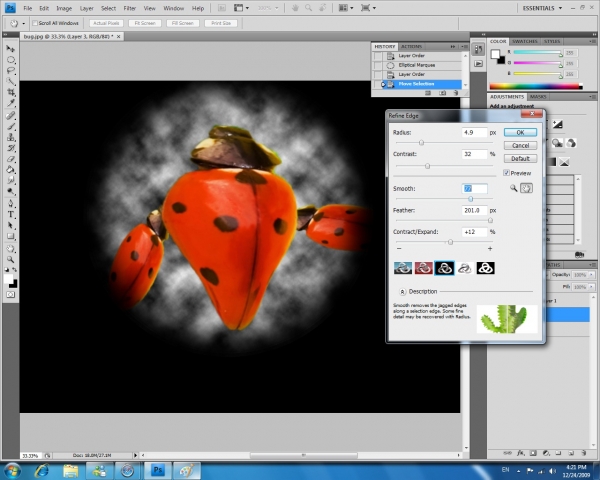Click the Feather slider handle
600x480 pixels.
coord(490,220)
